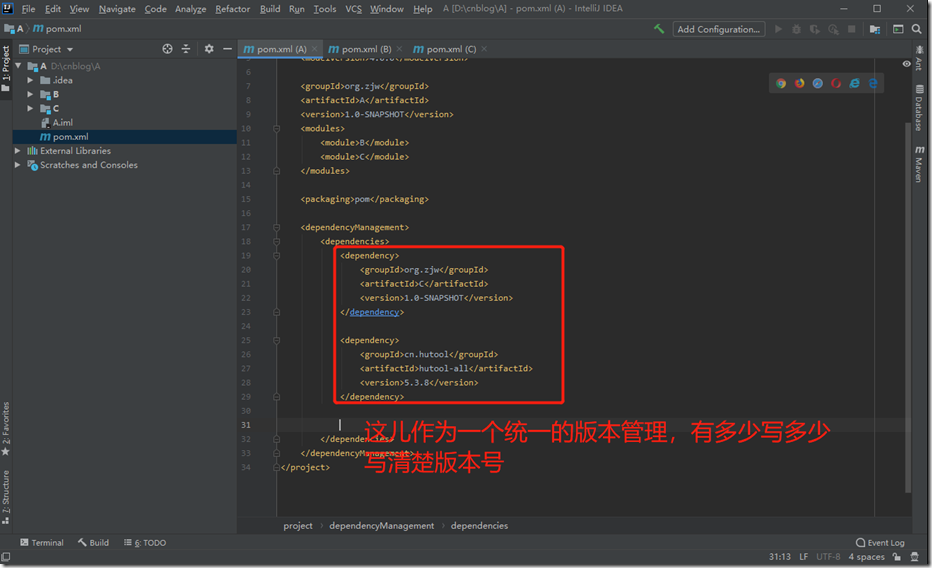This screenshot has width=932, height=568.
Task: Click dependencyManagement in breadcrumb
Action: tap(382, 525)
